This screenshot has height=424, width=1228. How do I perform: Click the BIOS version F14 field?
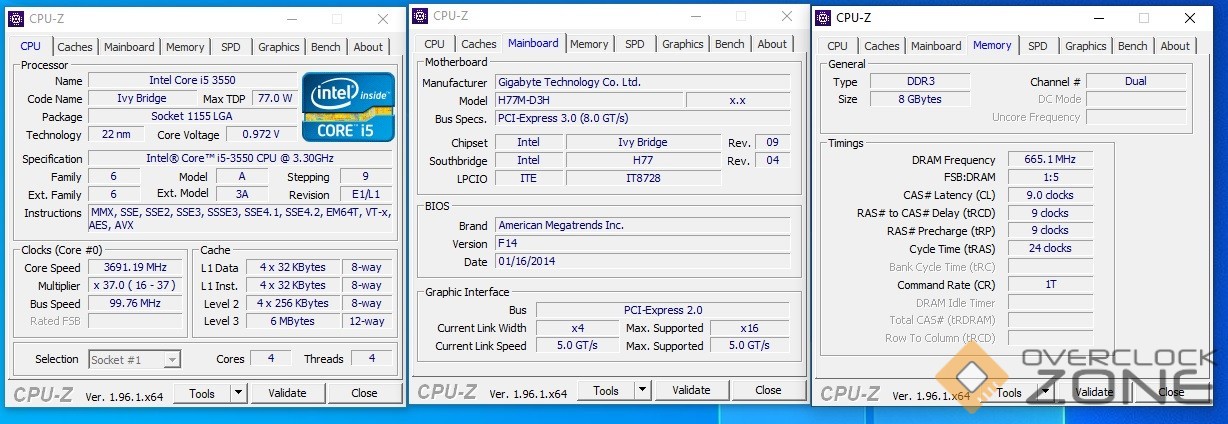pos(642,244)
